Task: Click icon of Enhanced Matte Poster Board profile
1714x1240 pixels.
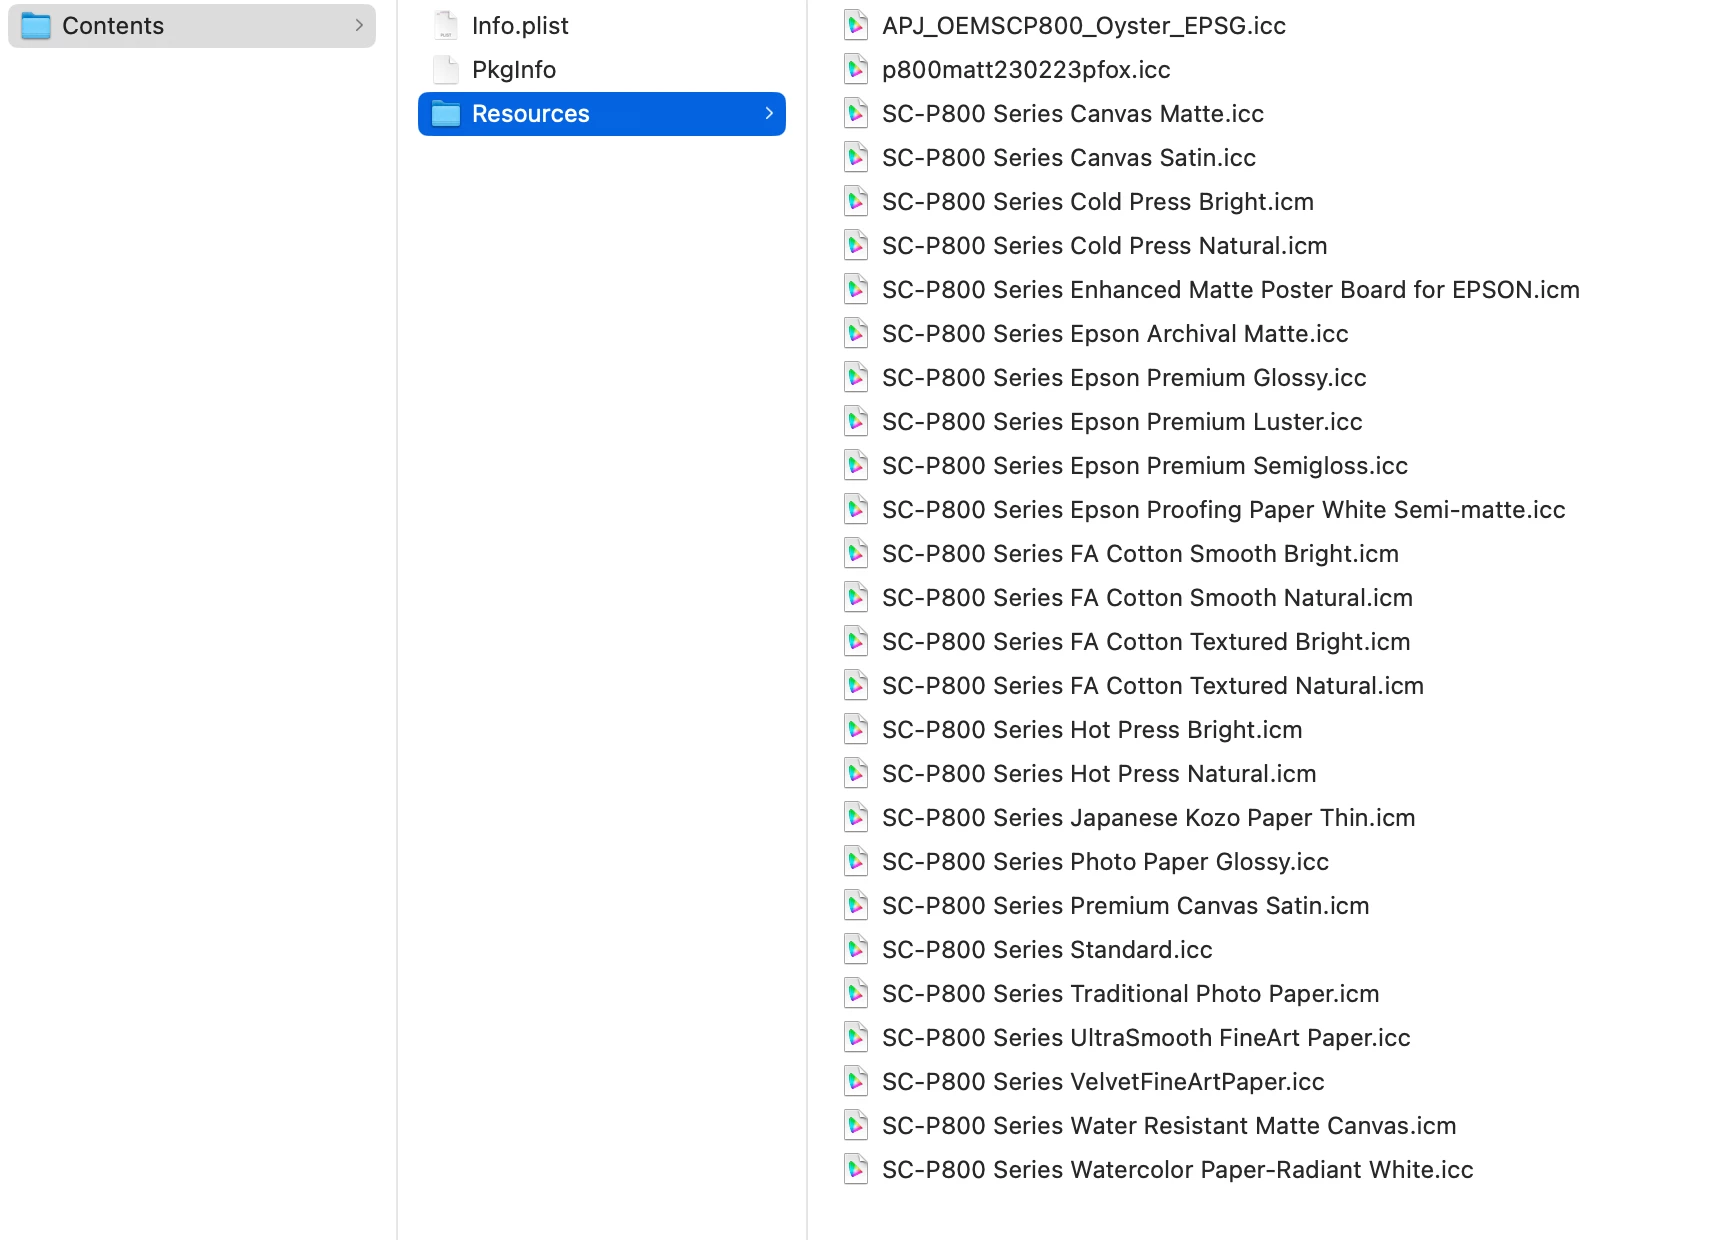Action: coord(856,290)
